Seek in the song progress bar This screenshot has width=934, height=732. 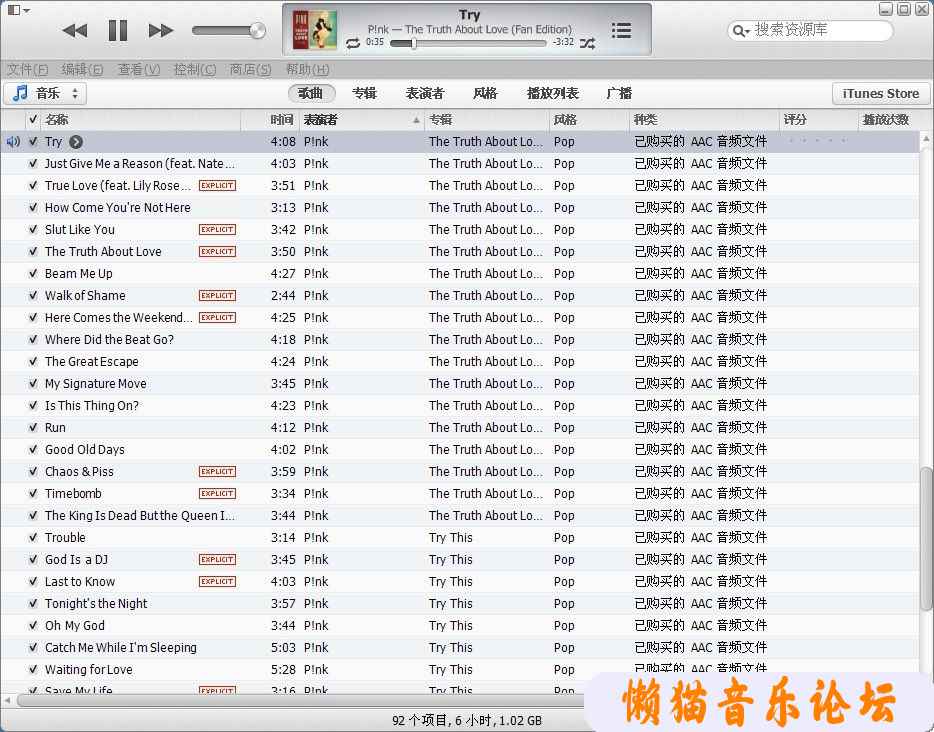468,43
